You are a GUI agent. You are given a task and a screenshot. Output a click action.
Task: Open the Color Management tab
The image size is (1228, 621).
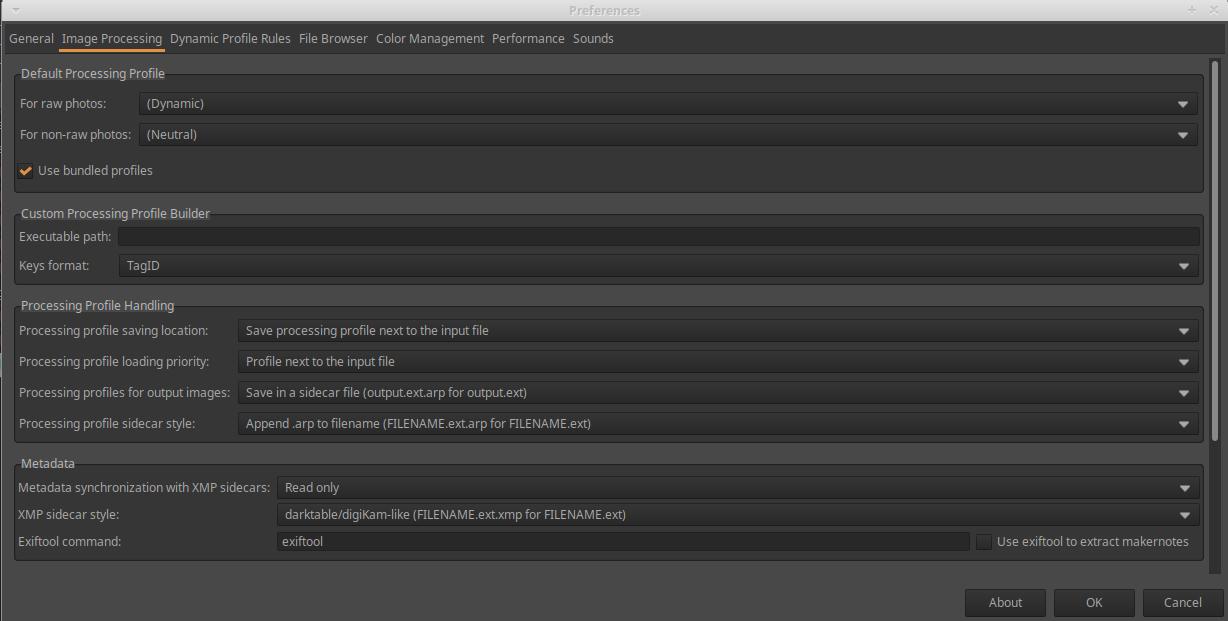point(430,39)
